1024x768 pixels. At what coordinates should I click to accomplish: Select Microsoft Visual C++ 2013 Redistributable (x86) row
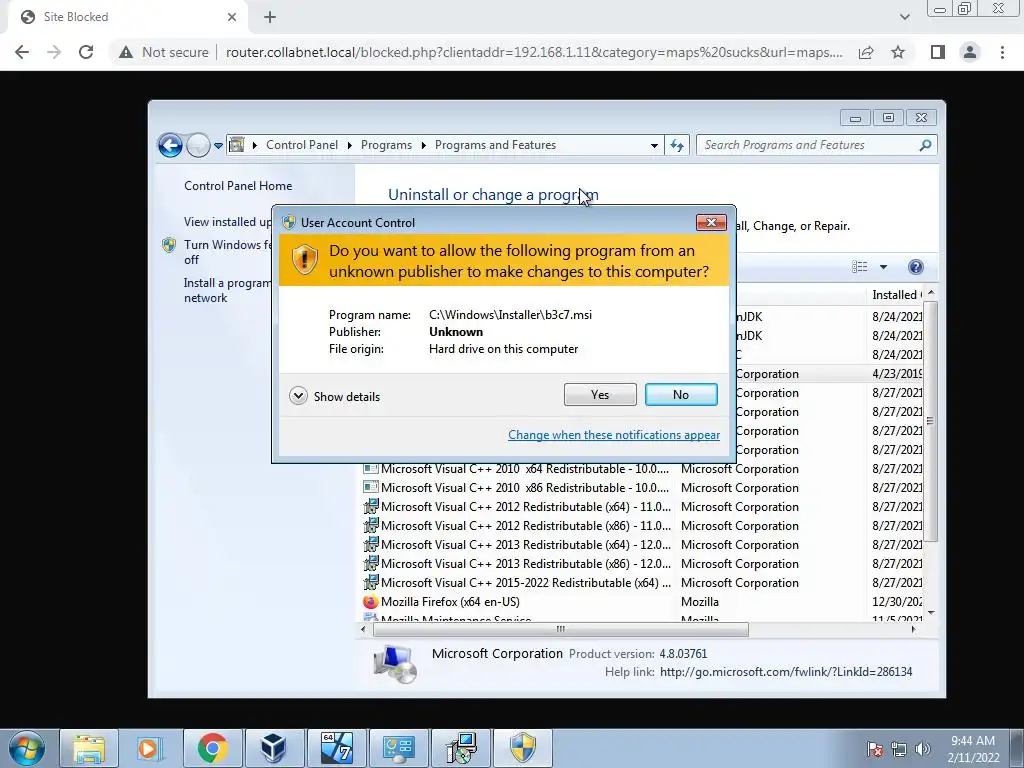pos(643,564)
